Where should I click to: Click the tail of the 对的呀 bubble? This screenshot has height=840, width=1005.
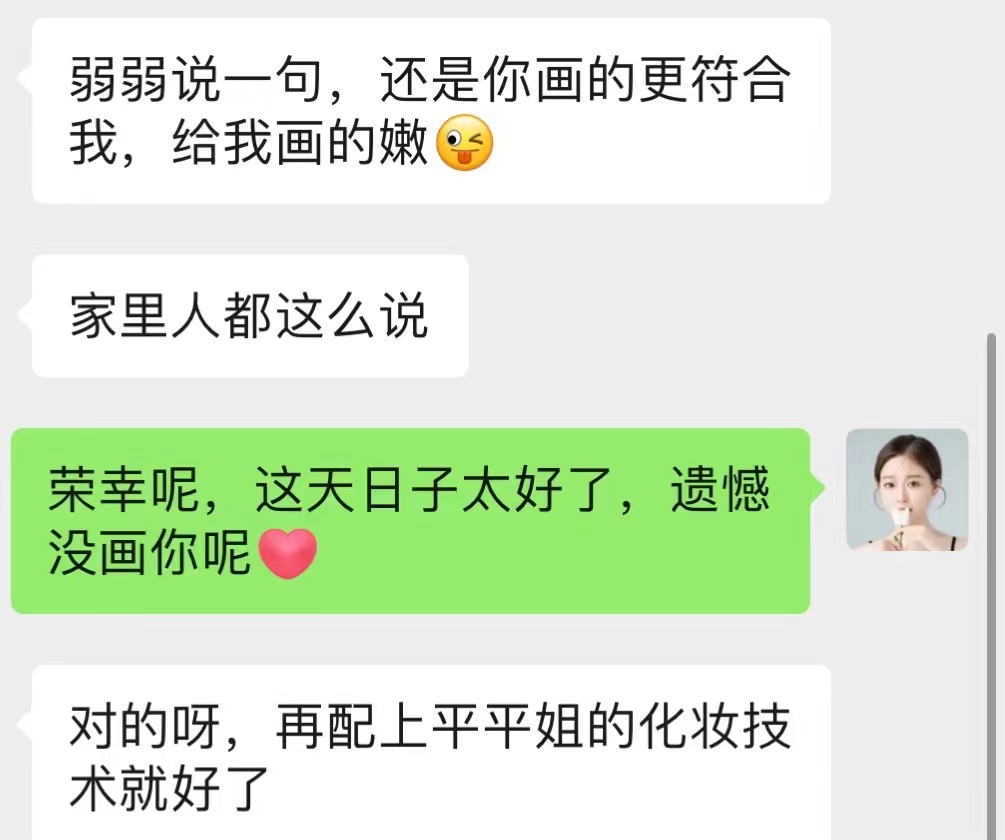pyautogui.click(x=25, y=725)
